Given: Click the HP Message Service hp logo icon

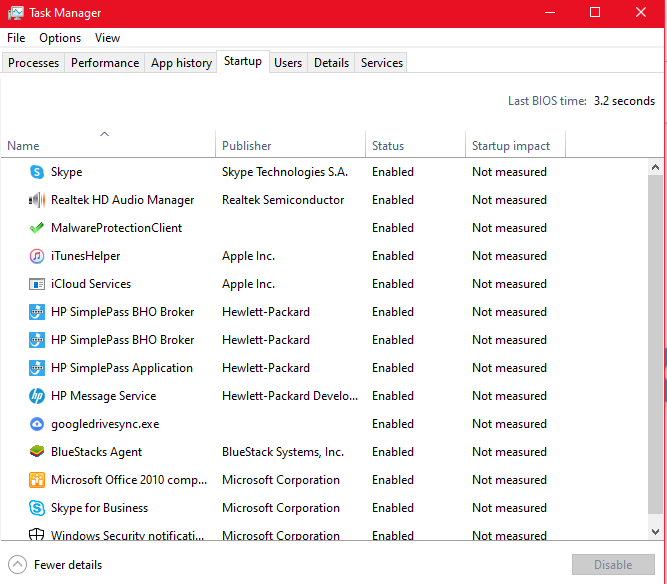Looking at the screenshot, I should click(37, 396).
